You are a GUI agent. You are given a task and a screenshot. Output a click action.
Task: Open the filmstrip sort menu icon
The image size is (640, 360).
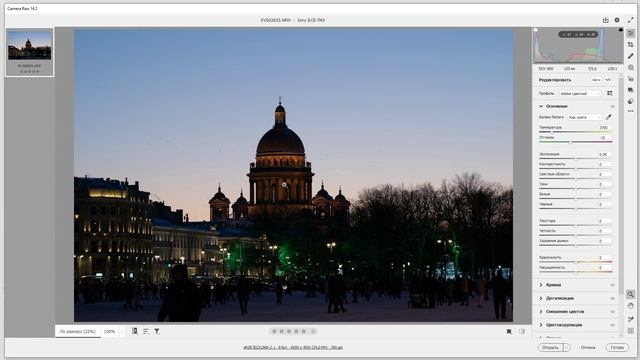tap(146, 331)
